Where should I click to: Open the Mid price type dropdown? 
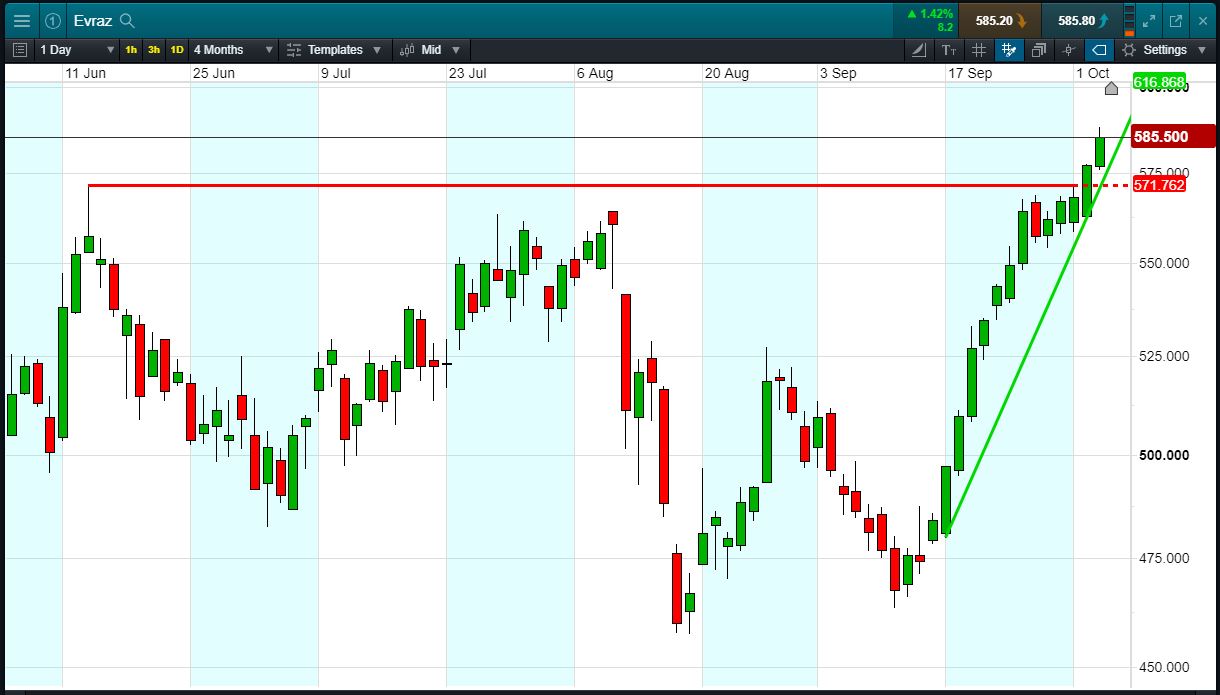431,49
